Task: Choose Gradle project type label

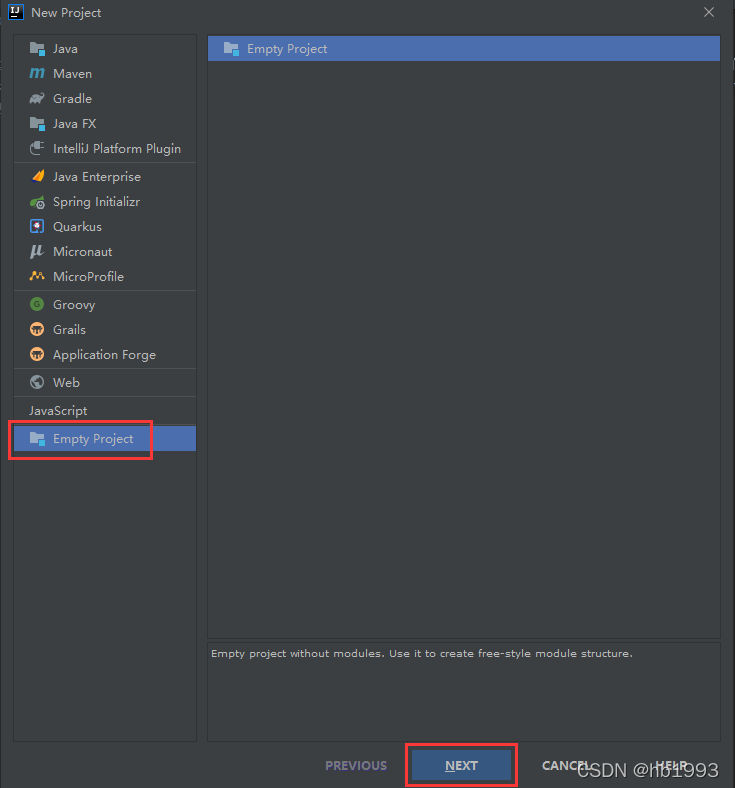Action: click(x=72, y=99)
